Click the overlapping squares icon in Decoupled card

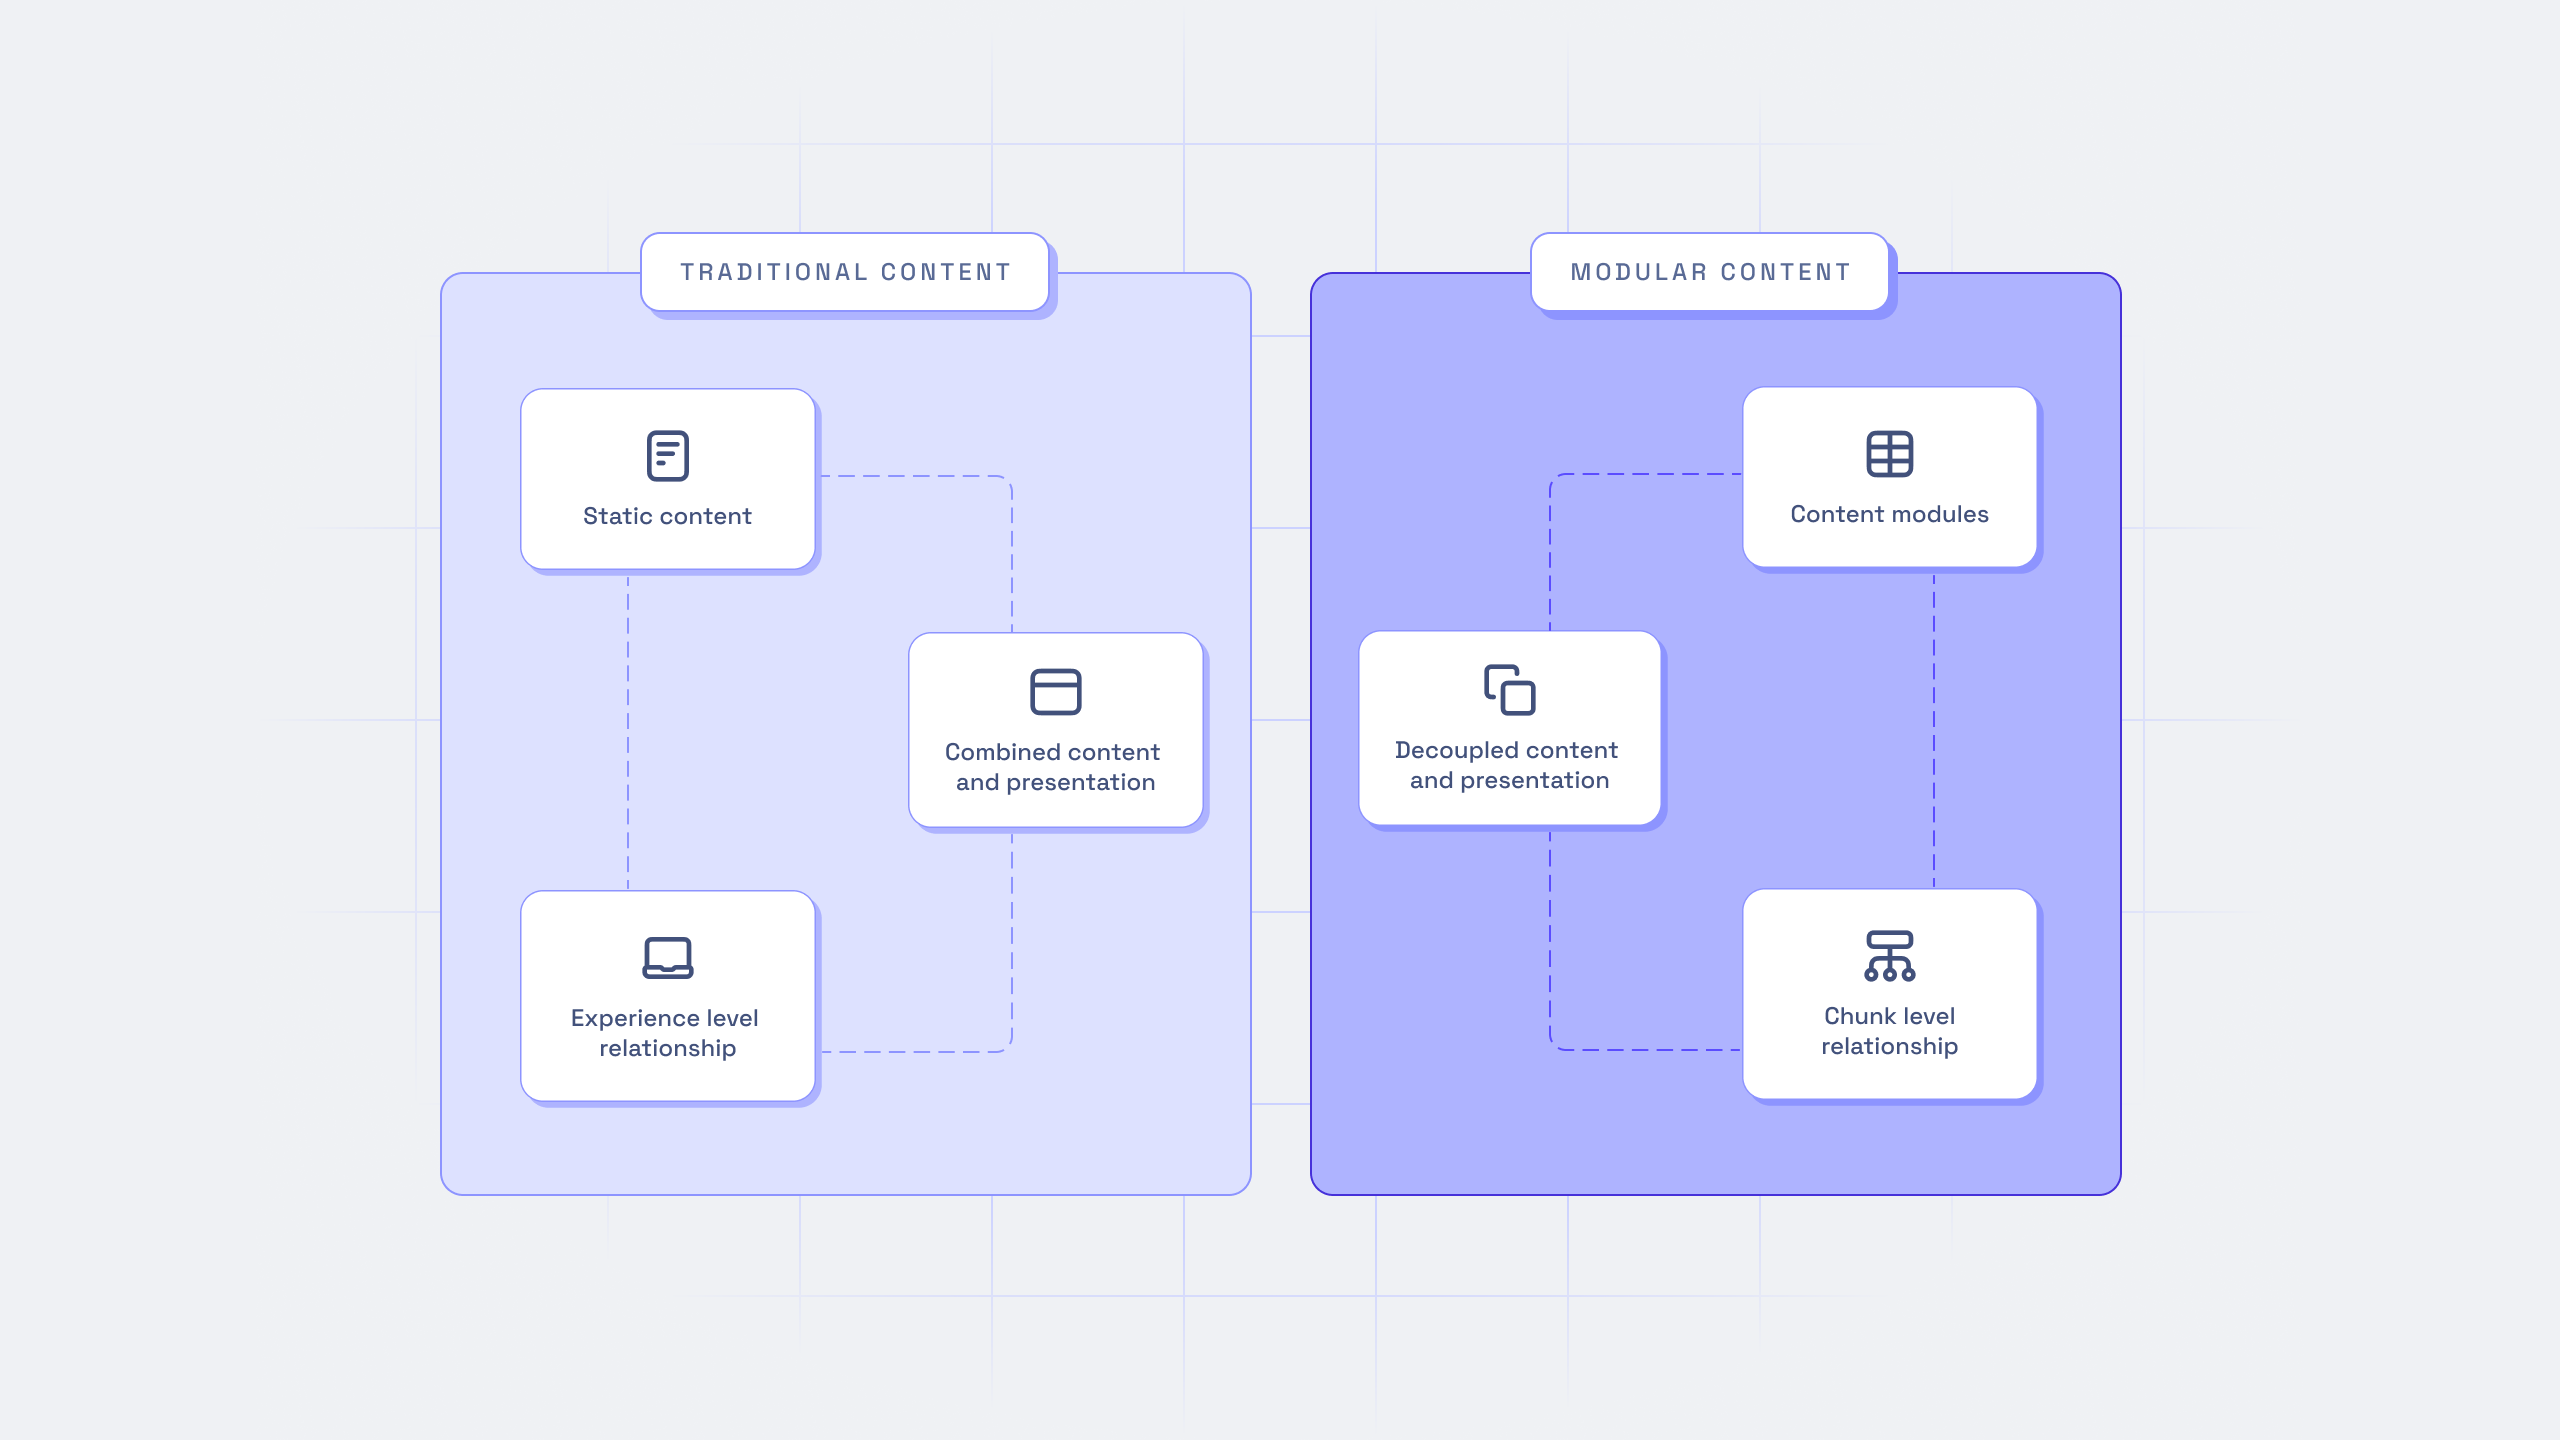tap(1509, 690)
